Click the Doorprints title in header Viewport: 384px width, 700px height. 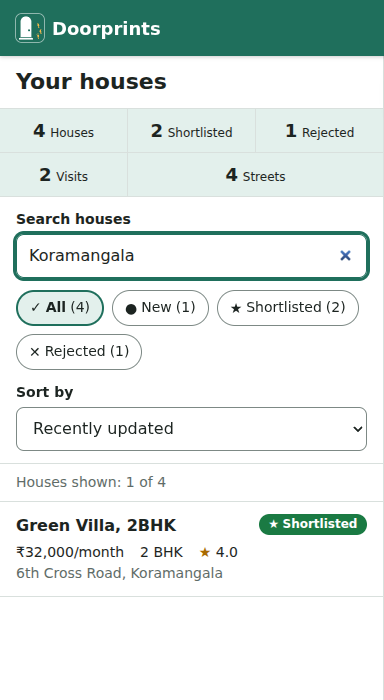[106, 29]
